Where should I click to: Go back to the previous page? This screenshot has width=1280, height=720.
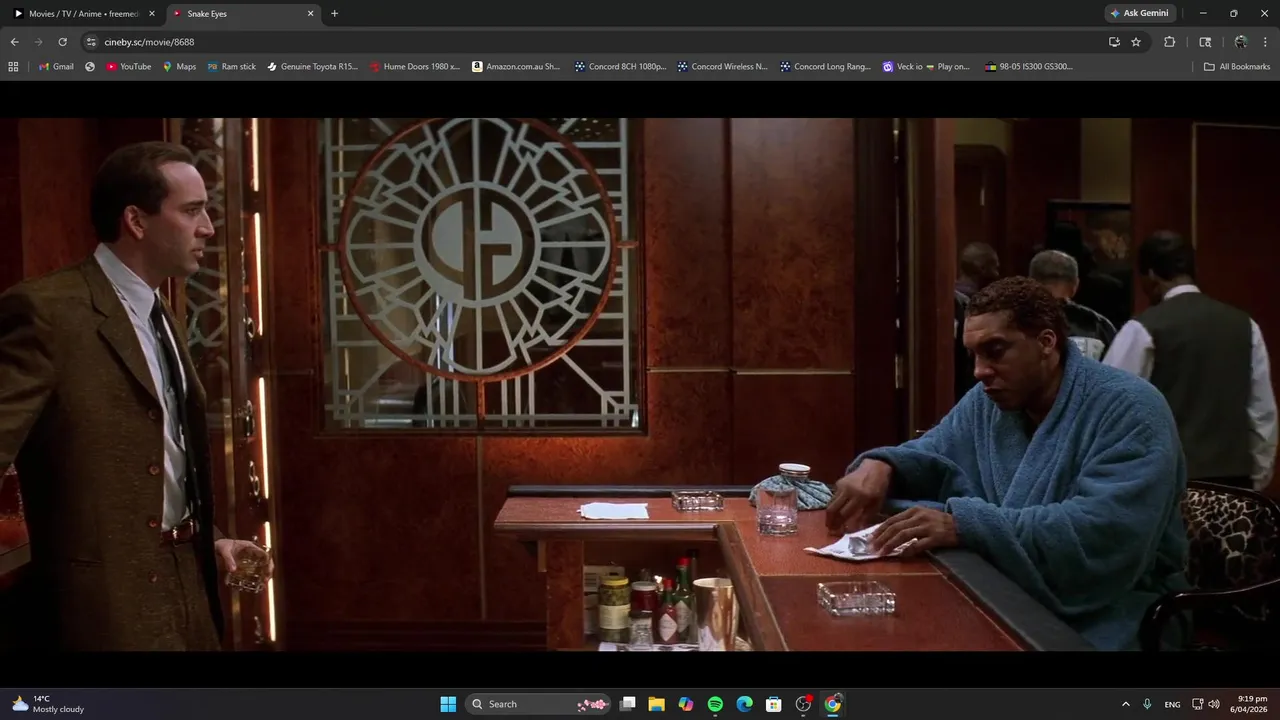point(14,42)
